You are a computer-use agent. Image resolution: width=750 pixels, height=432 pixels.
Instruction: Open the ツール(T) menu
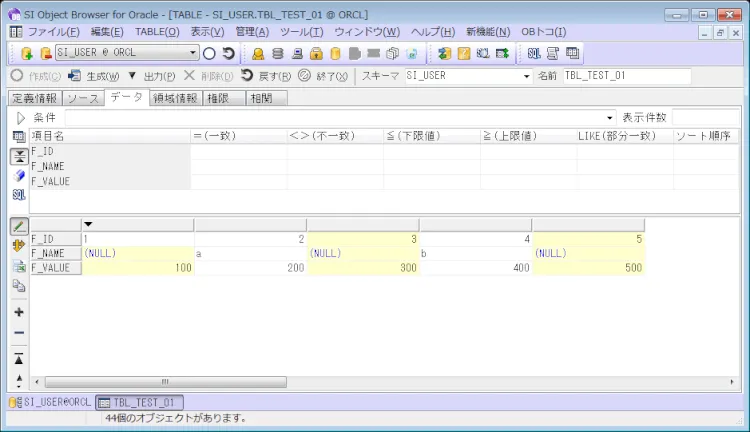click(x=301, y=32)
